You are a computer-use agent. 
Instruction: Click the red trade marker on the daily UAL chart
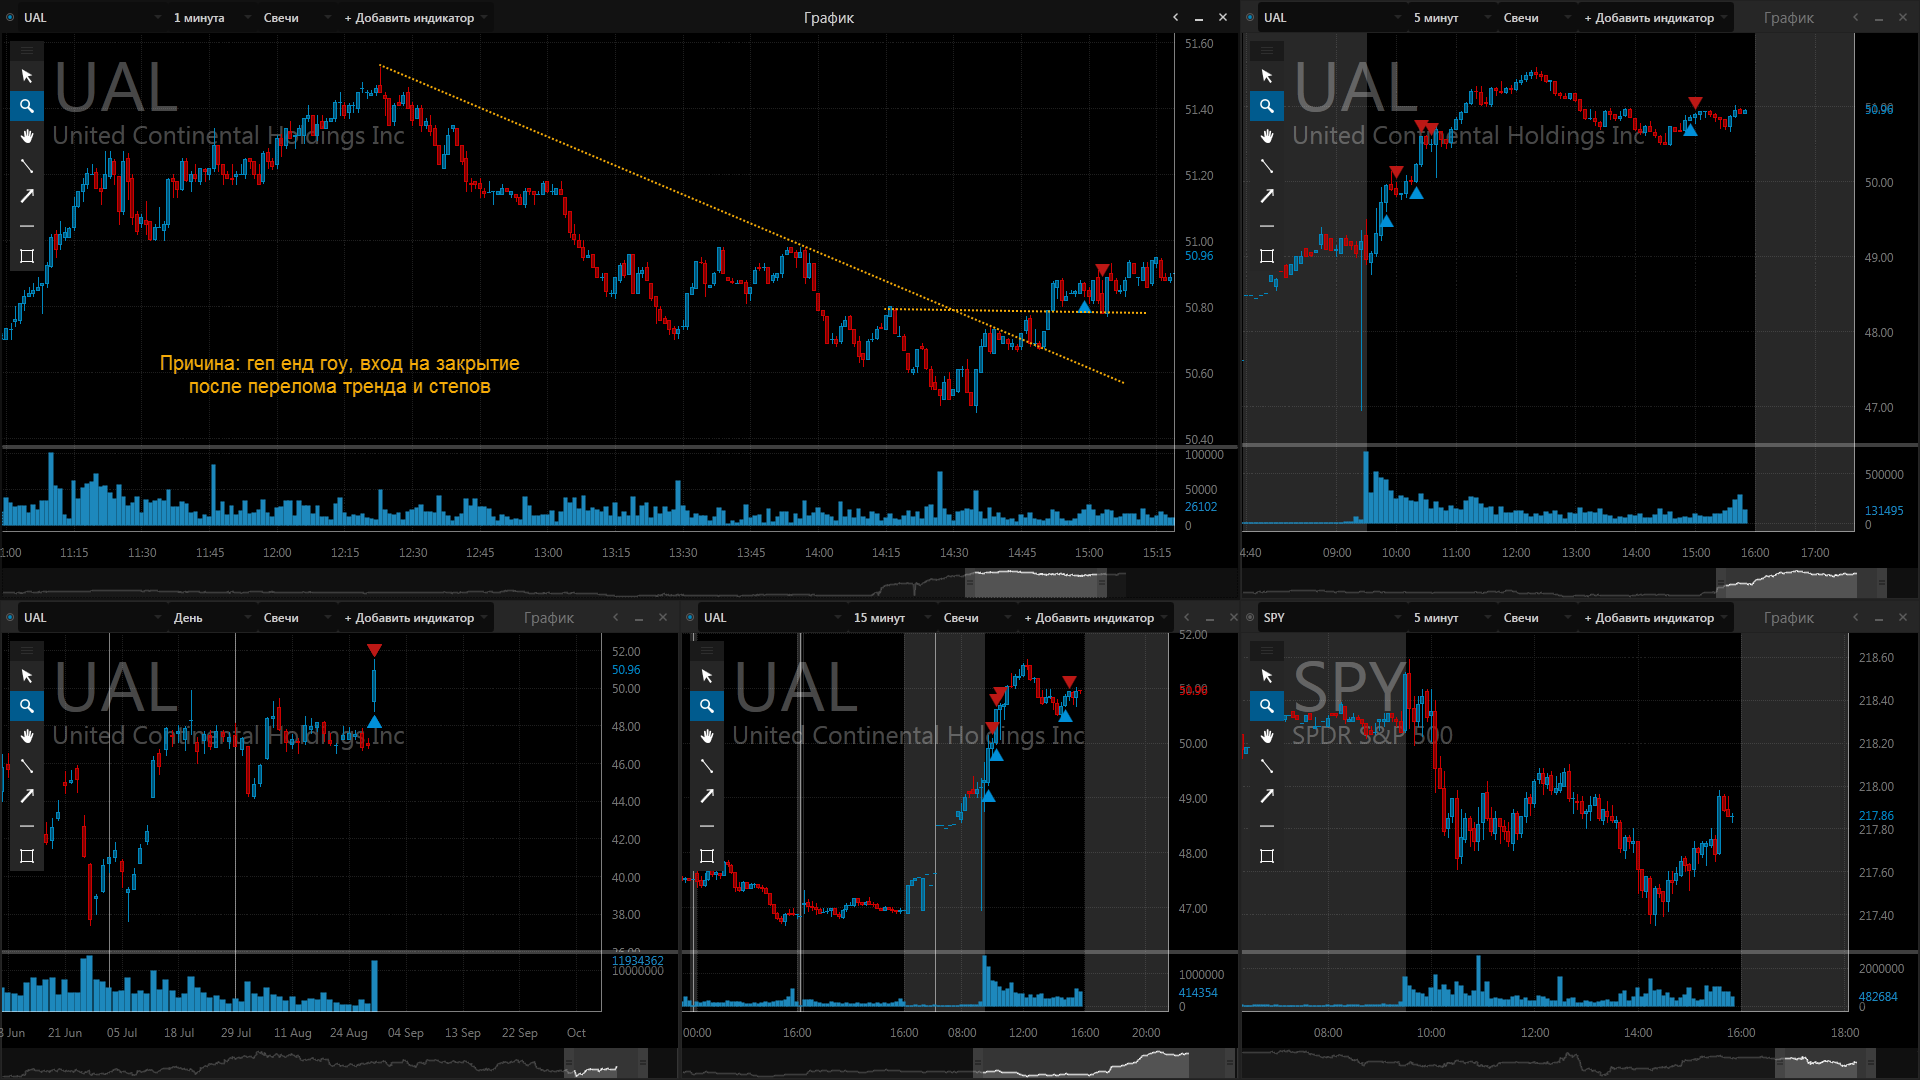click(374, 651)
